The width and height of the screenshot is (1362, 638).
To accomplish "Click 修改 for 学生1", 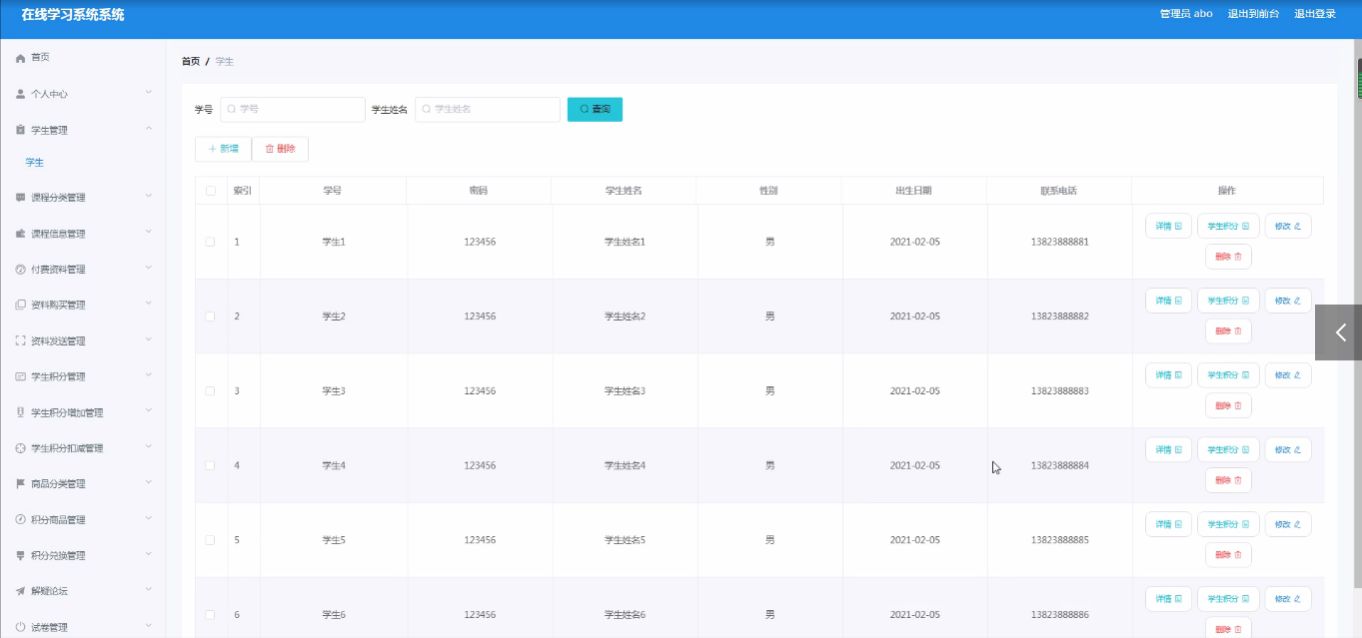I will tap(1288, 226).
